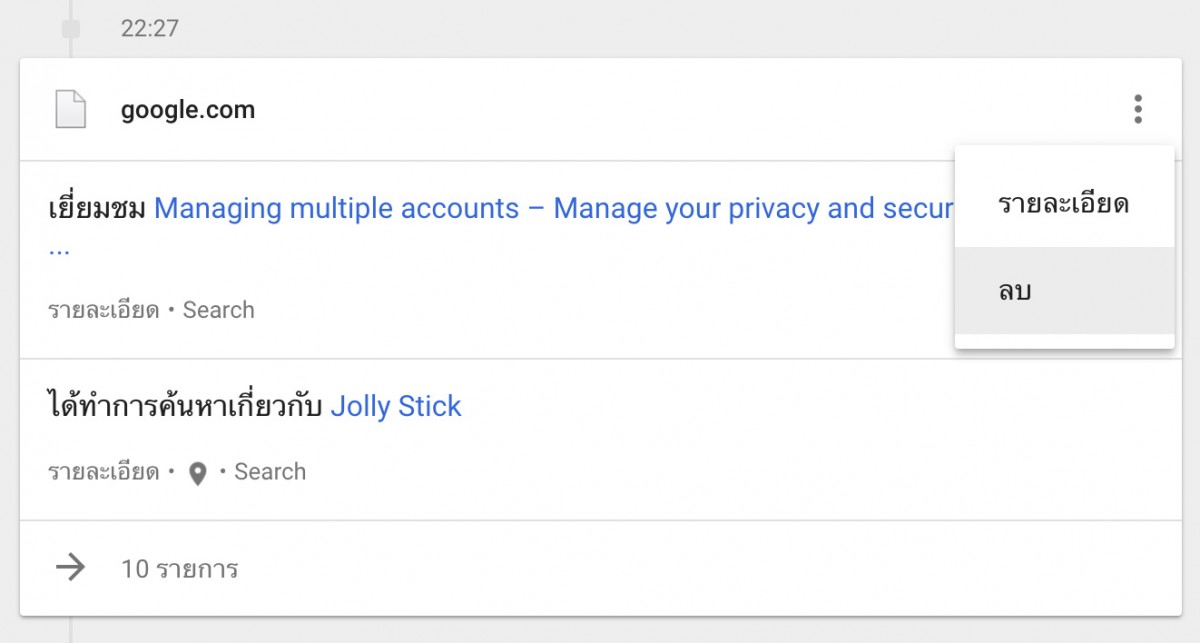The image size is (1200, 643).
Task: Click the vertical timeline line below the card
Action: click(x=70, y=629)
